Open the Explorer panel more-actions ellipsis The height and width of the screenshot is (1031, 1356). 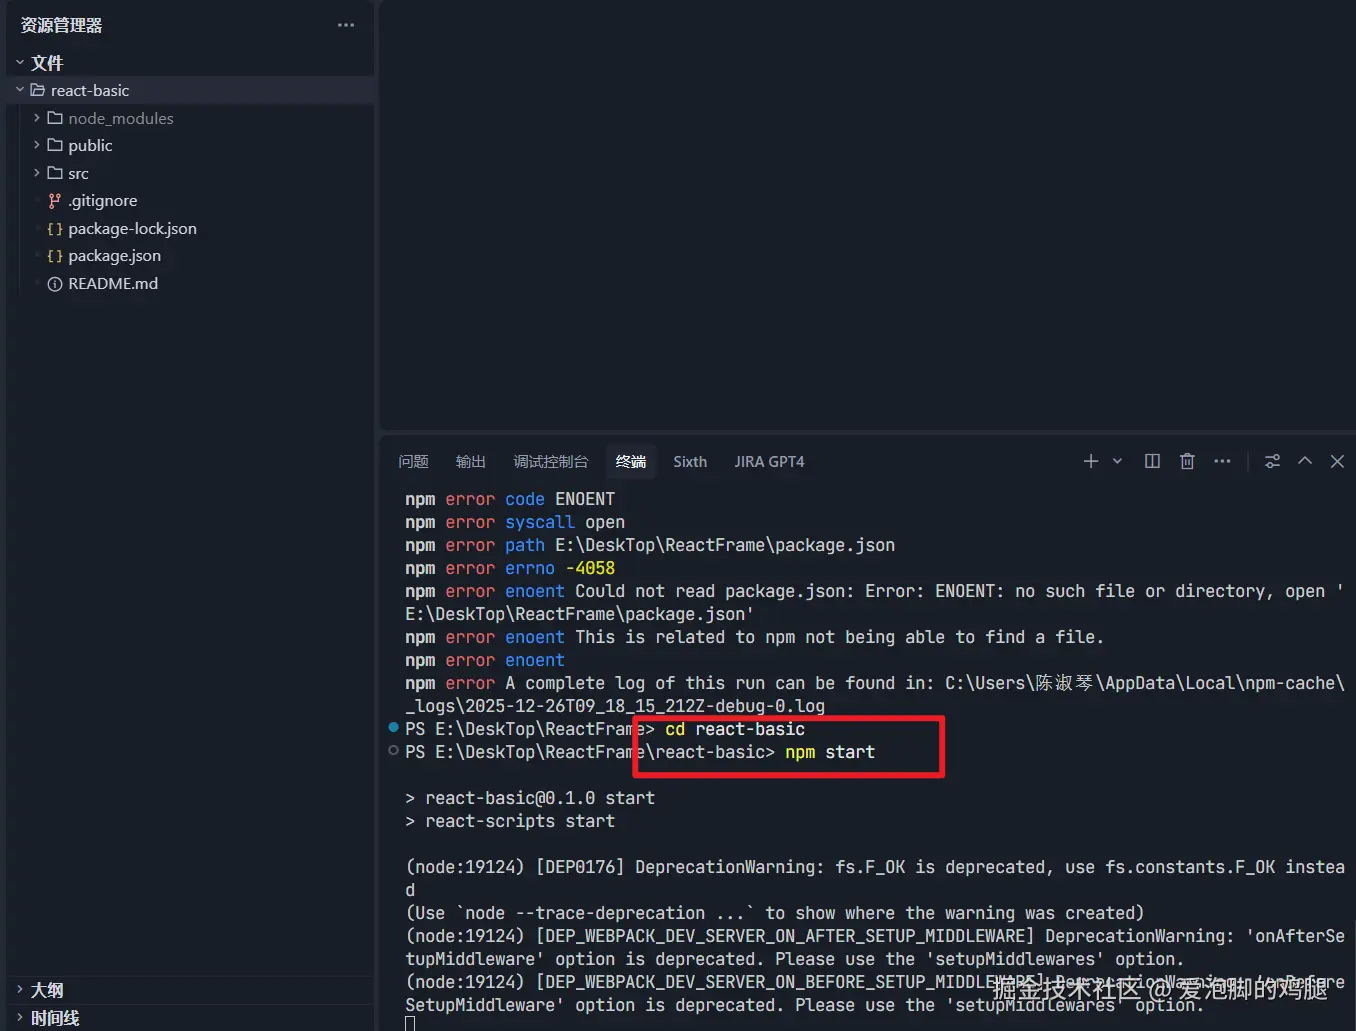[x=346, y=25]
